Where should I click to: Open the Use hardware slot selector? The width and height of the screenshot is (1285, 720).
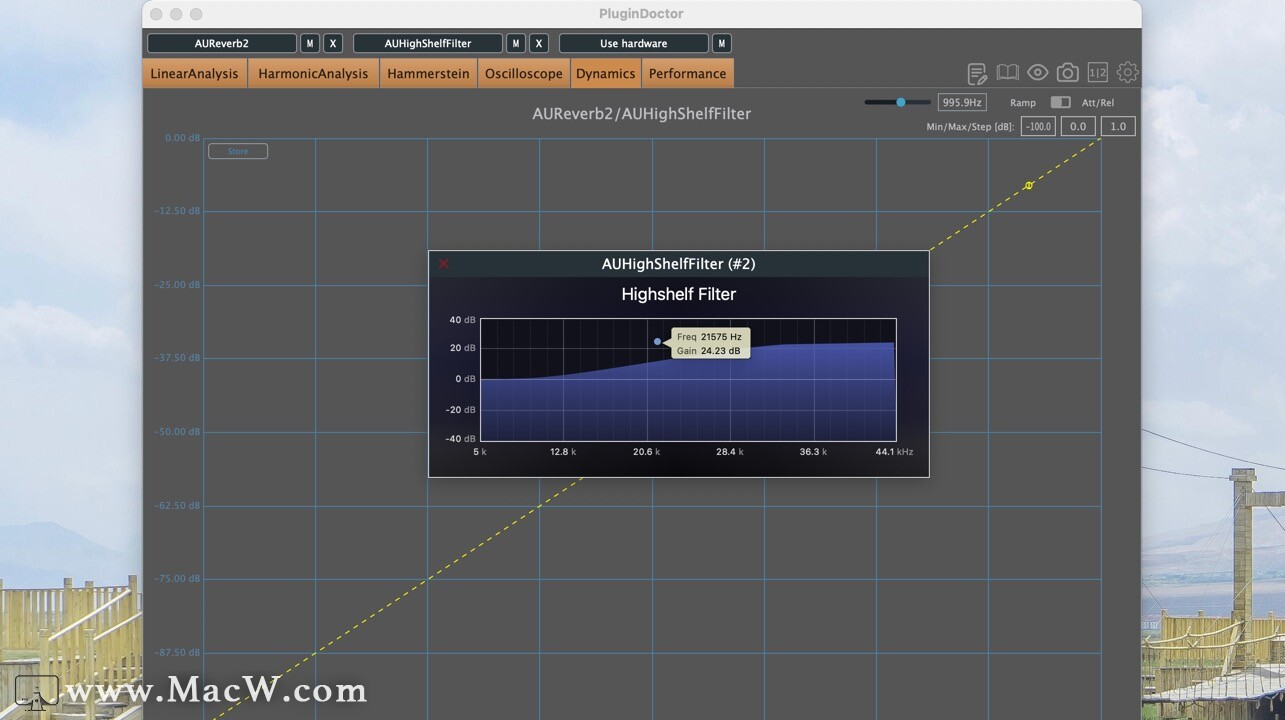click(633, 43)
